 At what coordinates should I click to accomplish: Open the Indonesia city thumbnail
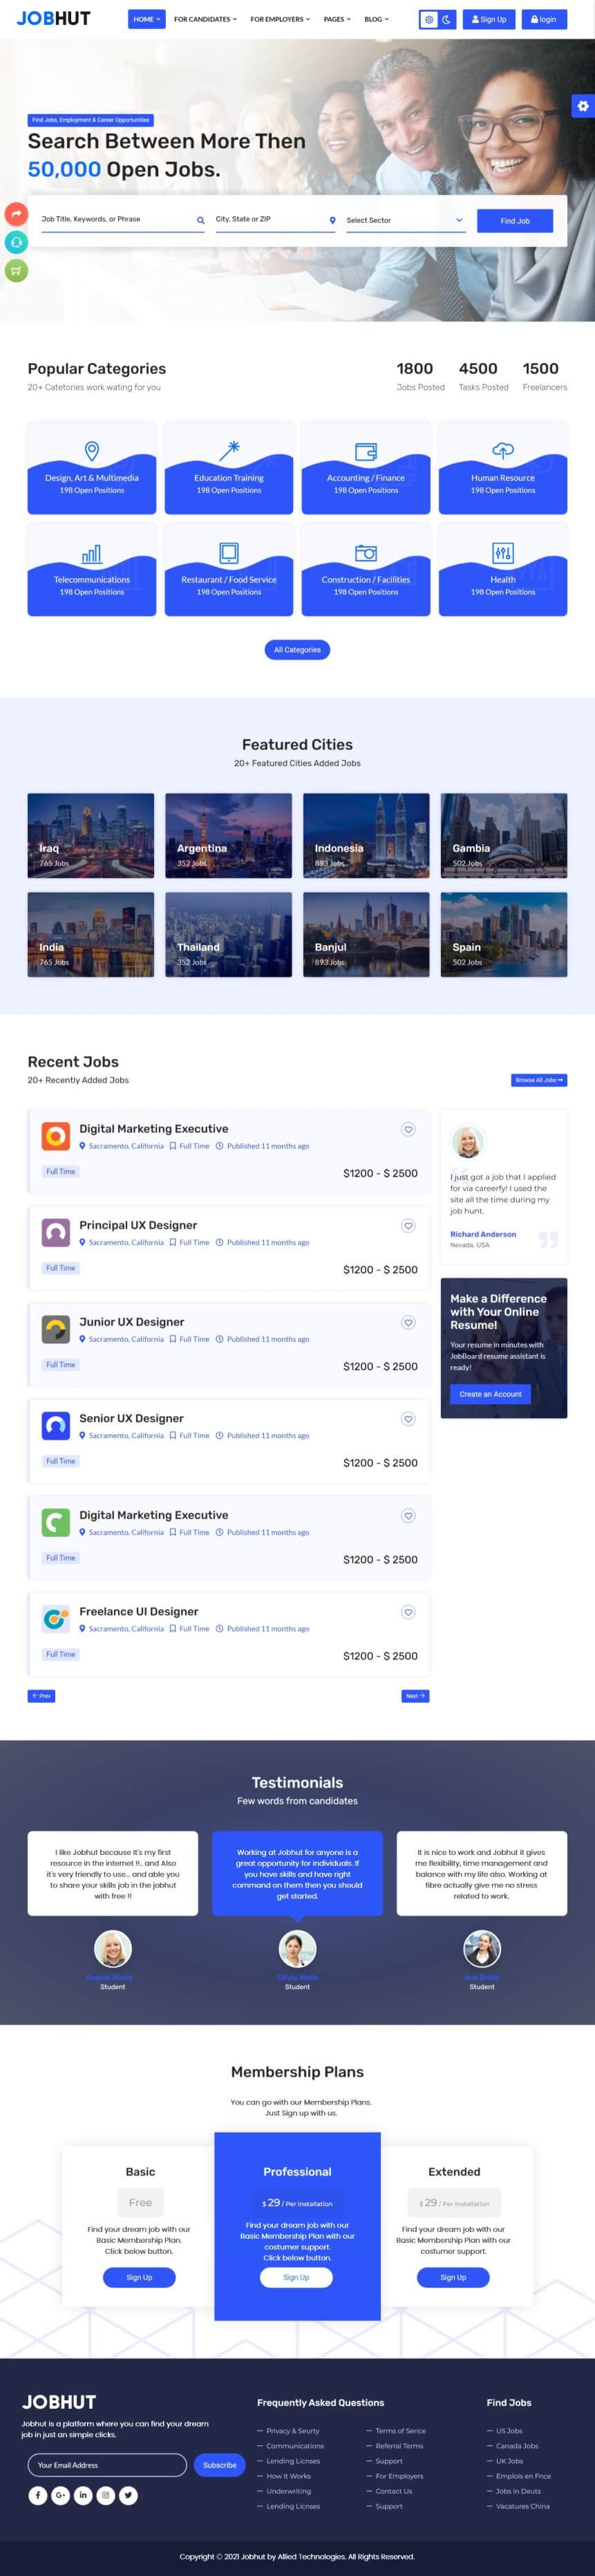[x=366, y=835]
